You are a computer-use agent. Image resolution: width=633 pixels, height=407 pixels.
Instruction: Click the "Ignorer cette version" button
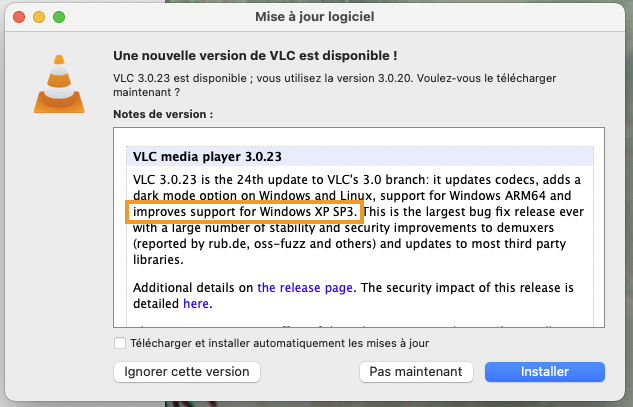187,371
